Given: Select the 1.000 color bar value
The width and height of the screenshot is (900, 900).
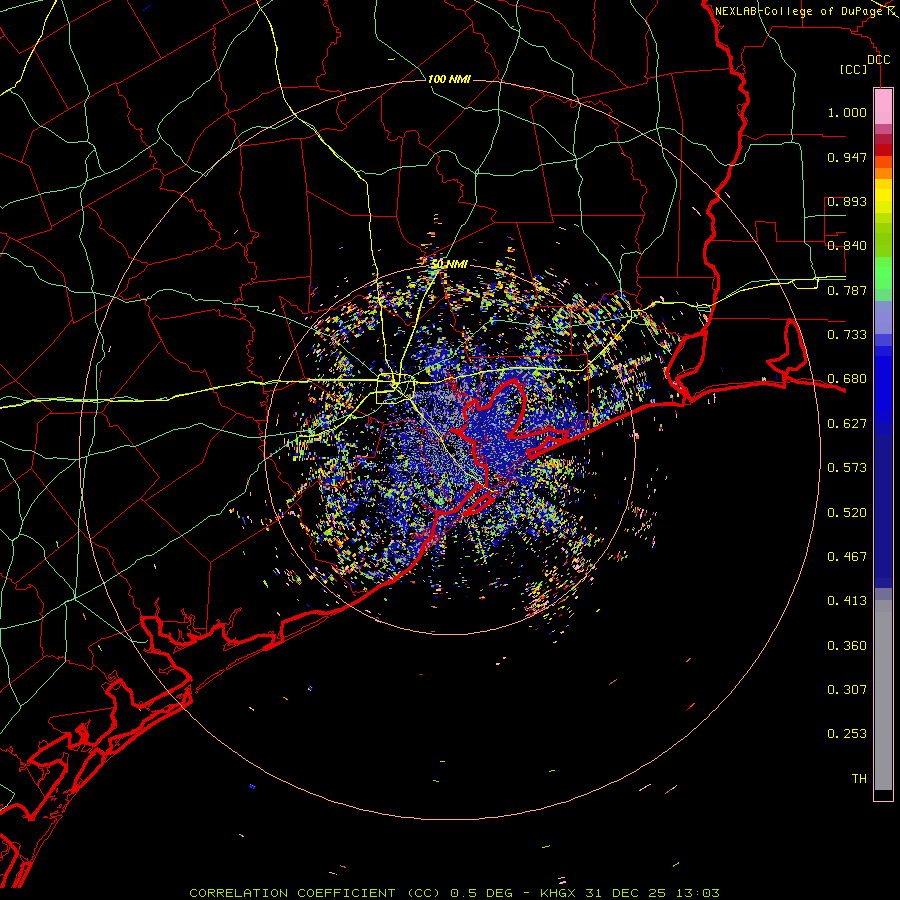Looking at the screenshot, I should (x=847, y=112).
